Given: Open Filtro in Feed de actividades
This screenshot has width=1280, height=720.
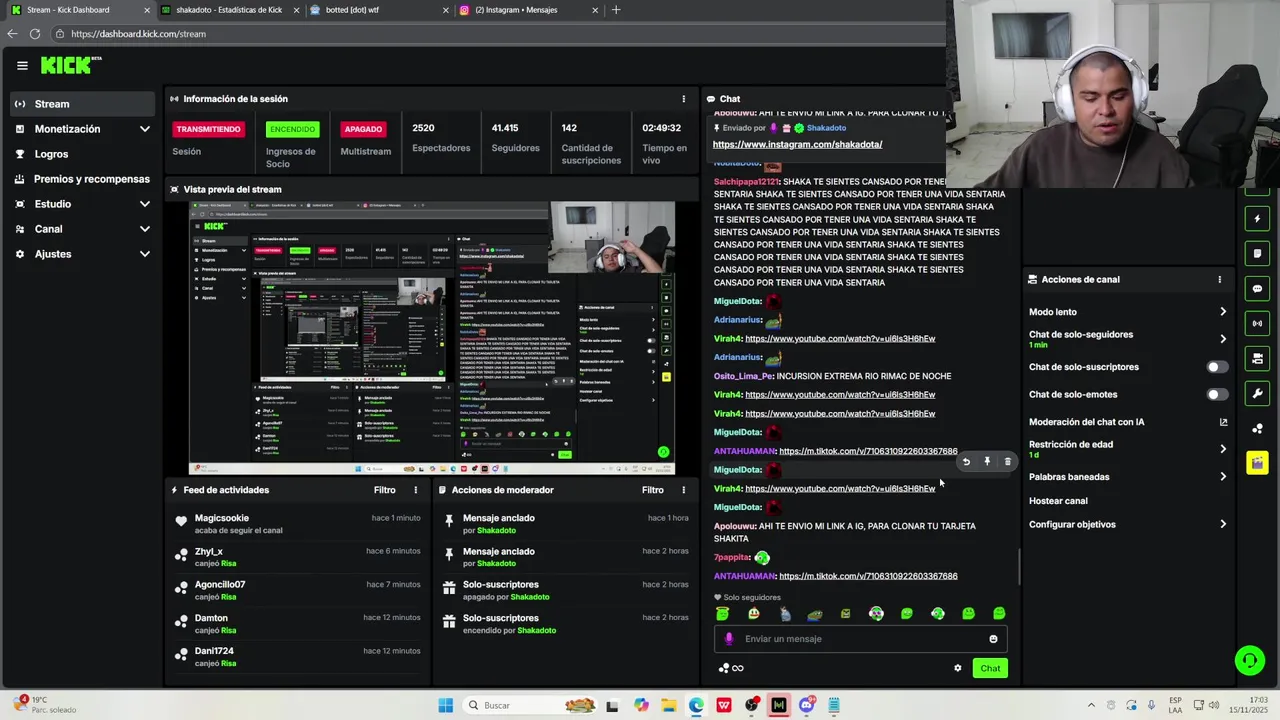Looking at the screenshot, I should [385, 490].
